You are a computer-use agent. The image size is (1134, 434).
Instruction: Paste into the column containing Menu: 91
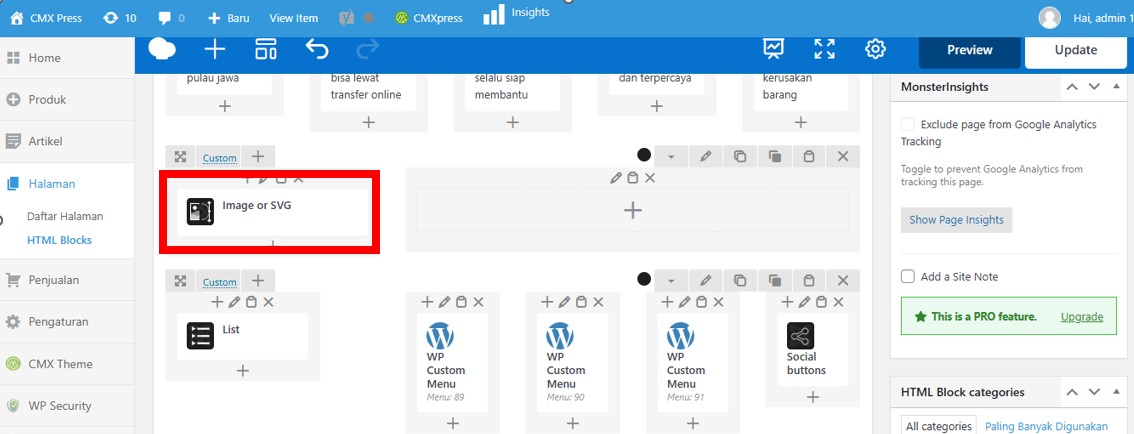pyautogui.click(x=702, y=302)
